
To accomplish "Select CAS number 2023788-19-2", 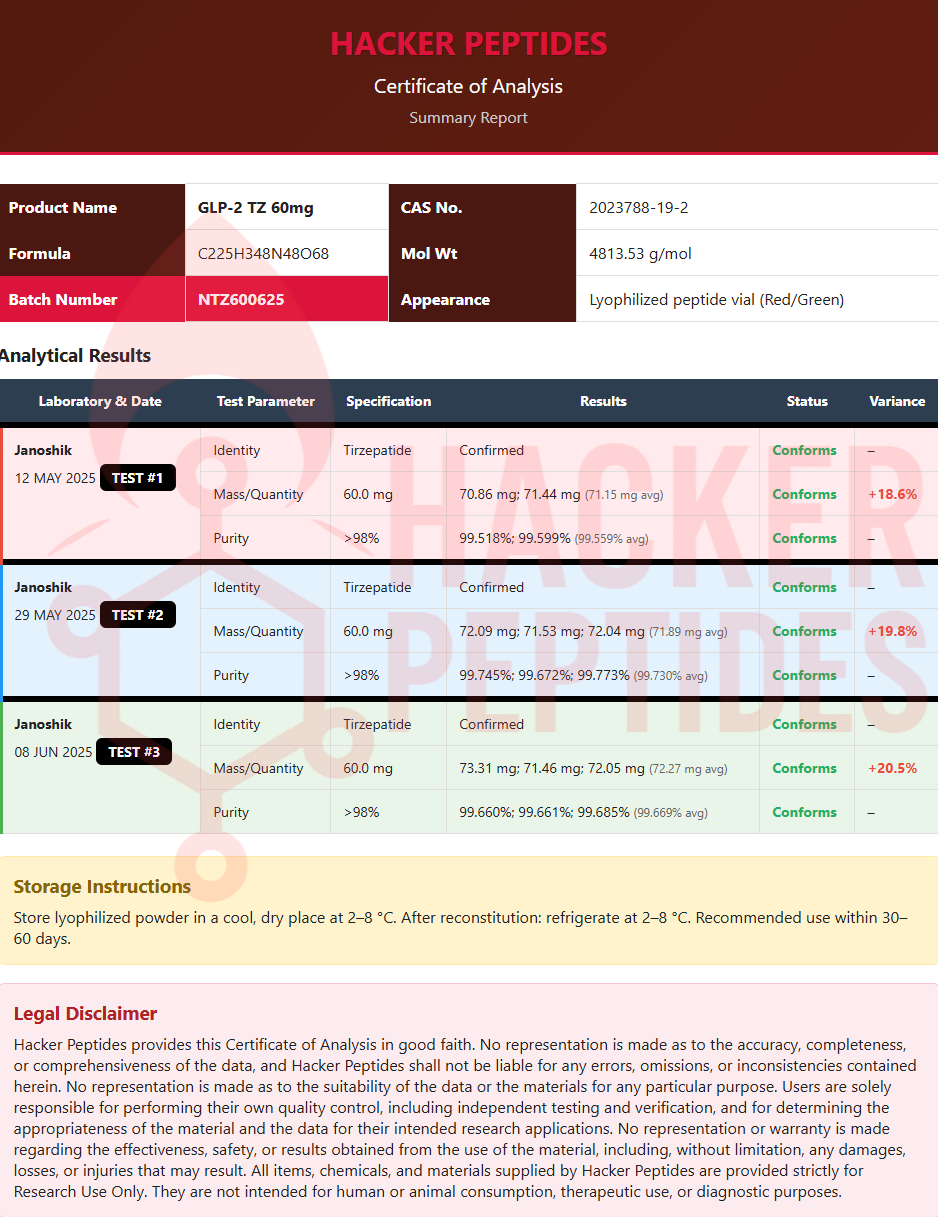I will tap(639, 208).
